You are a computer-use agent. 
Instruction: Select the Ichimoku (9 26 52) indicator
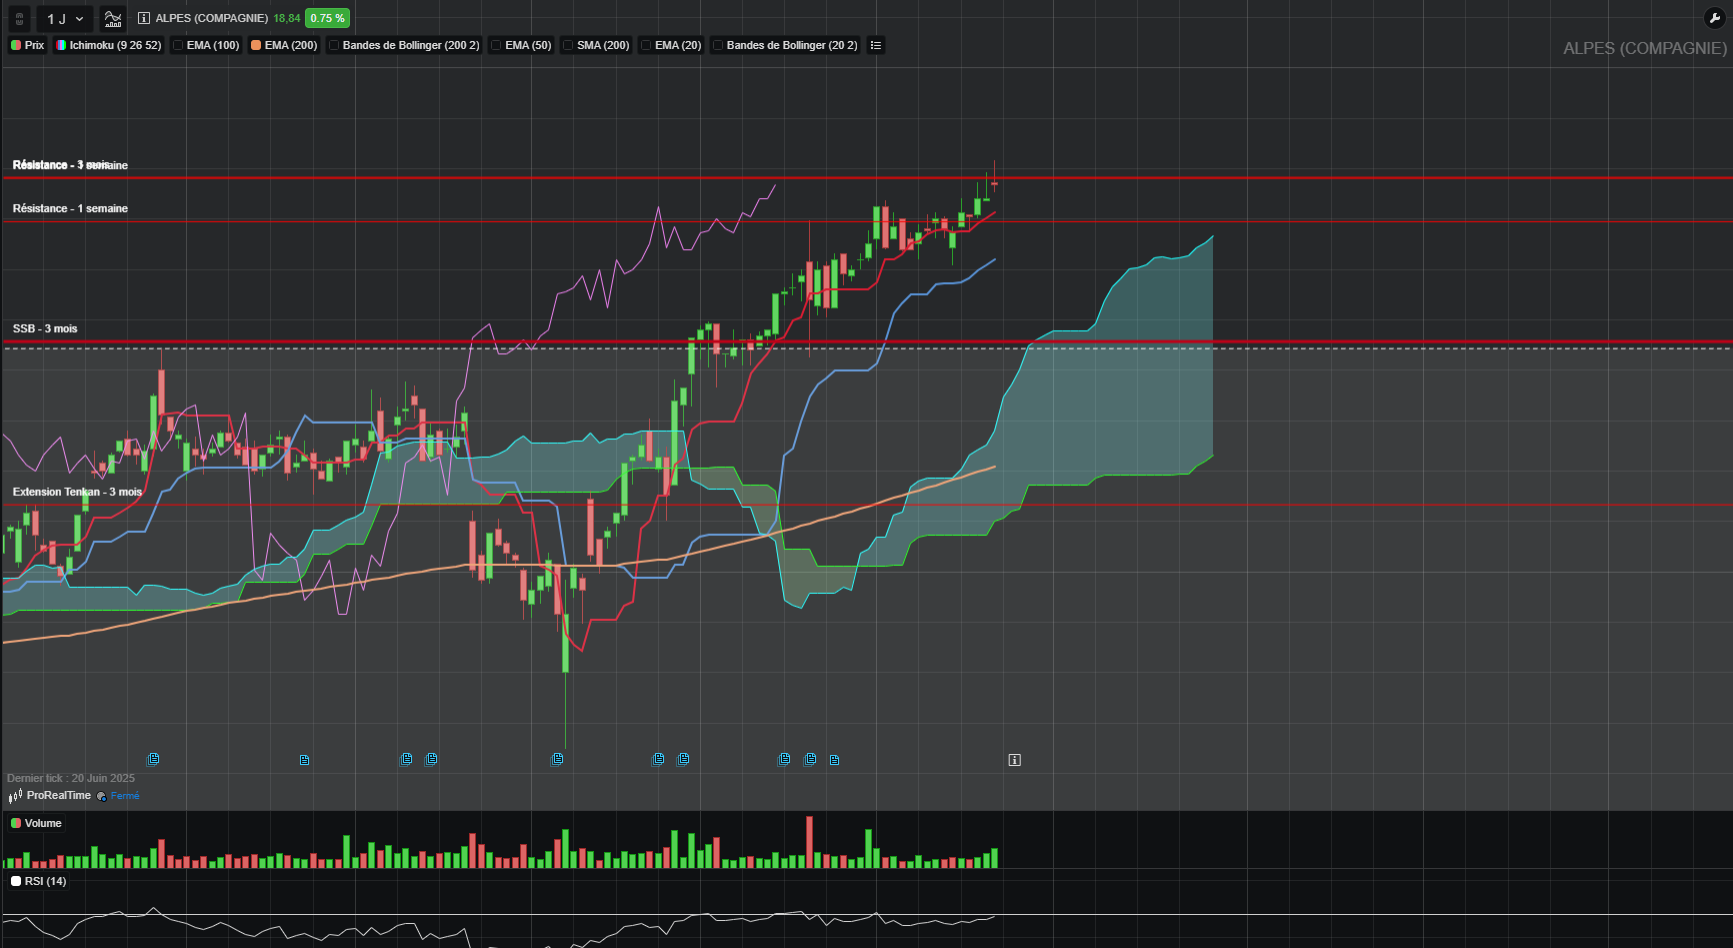[x=108, y=45]
